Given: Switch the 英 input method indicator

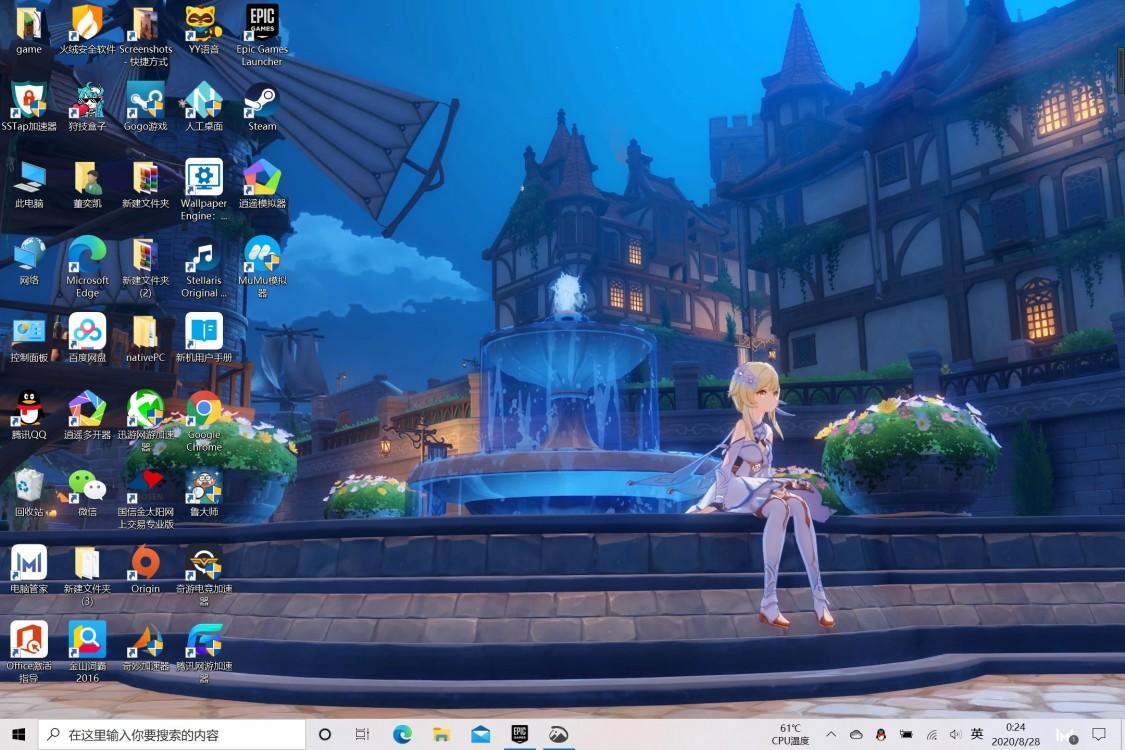Looking at the screenshot, I should 976,734.
